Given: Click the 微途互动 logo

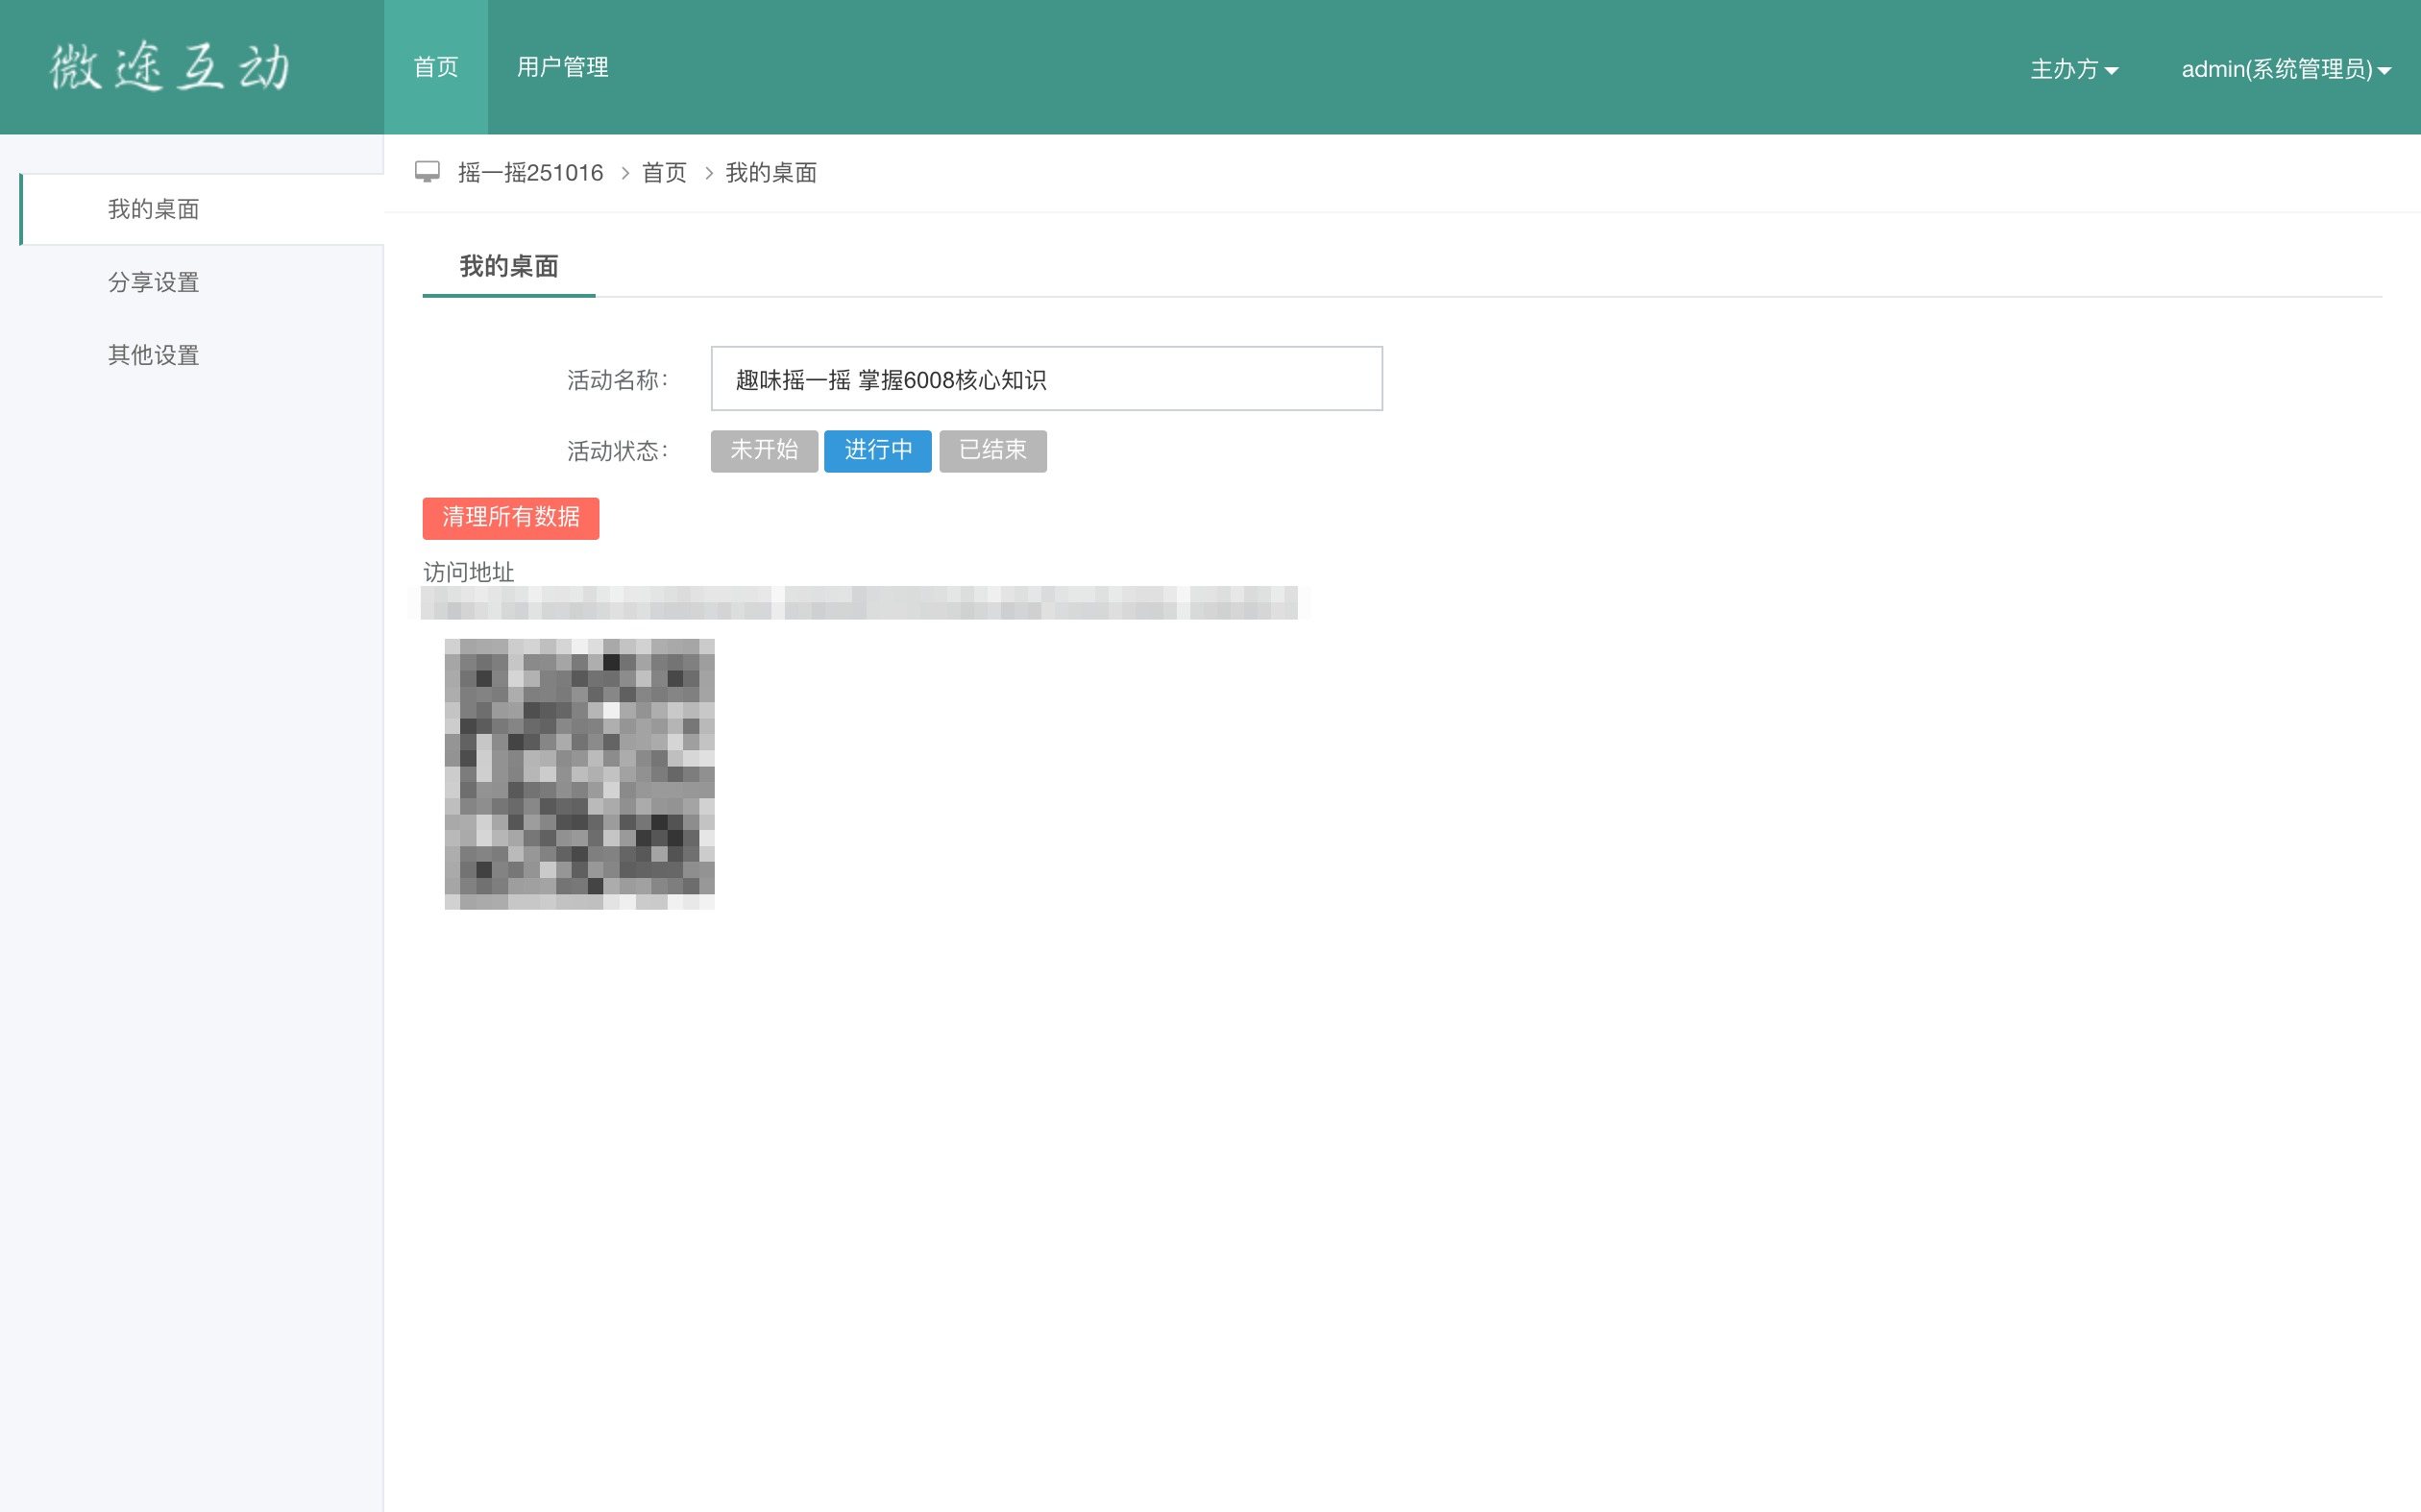Looking at the screenshot, I should 170,67.
